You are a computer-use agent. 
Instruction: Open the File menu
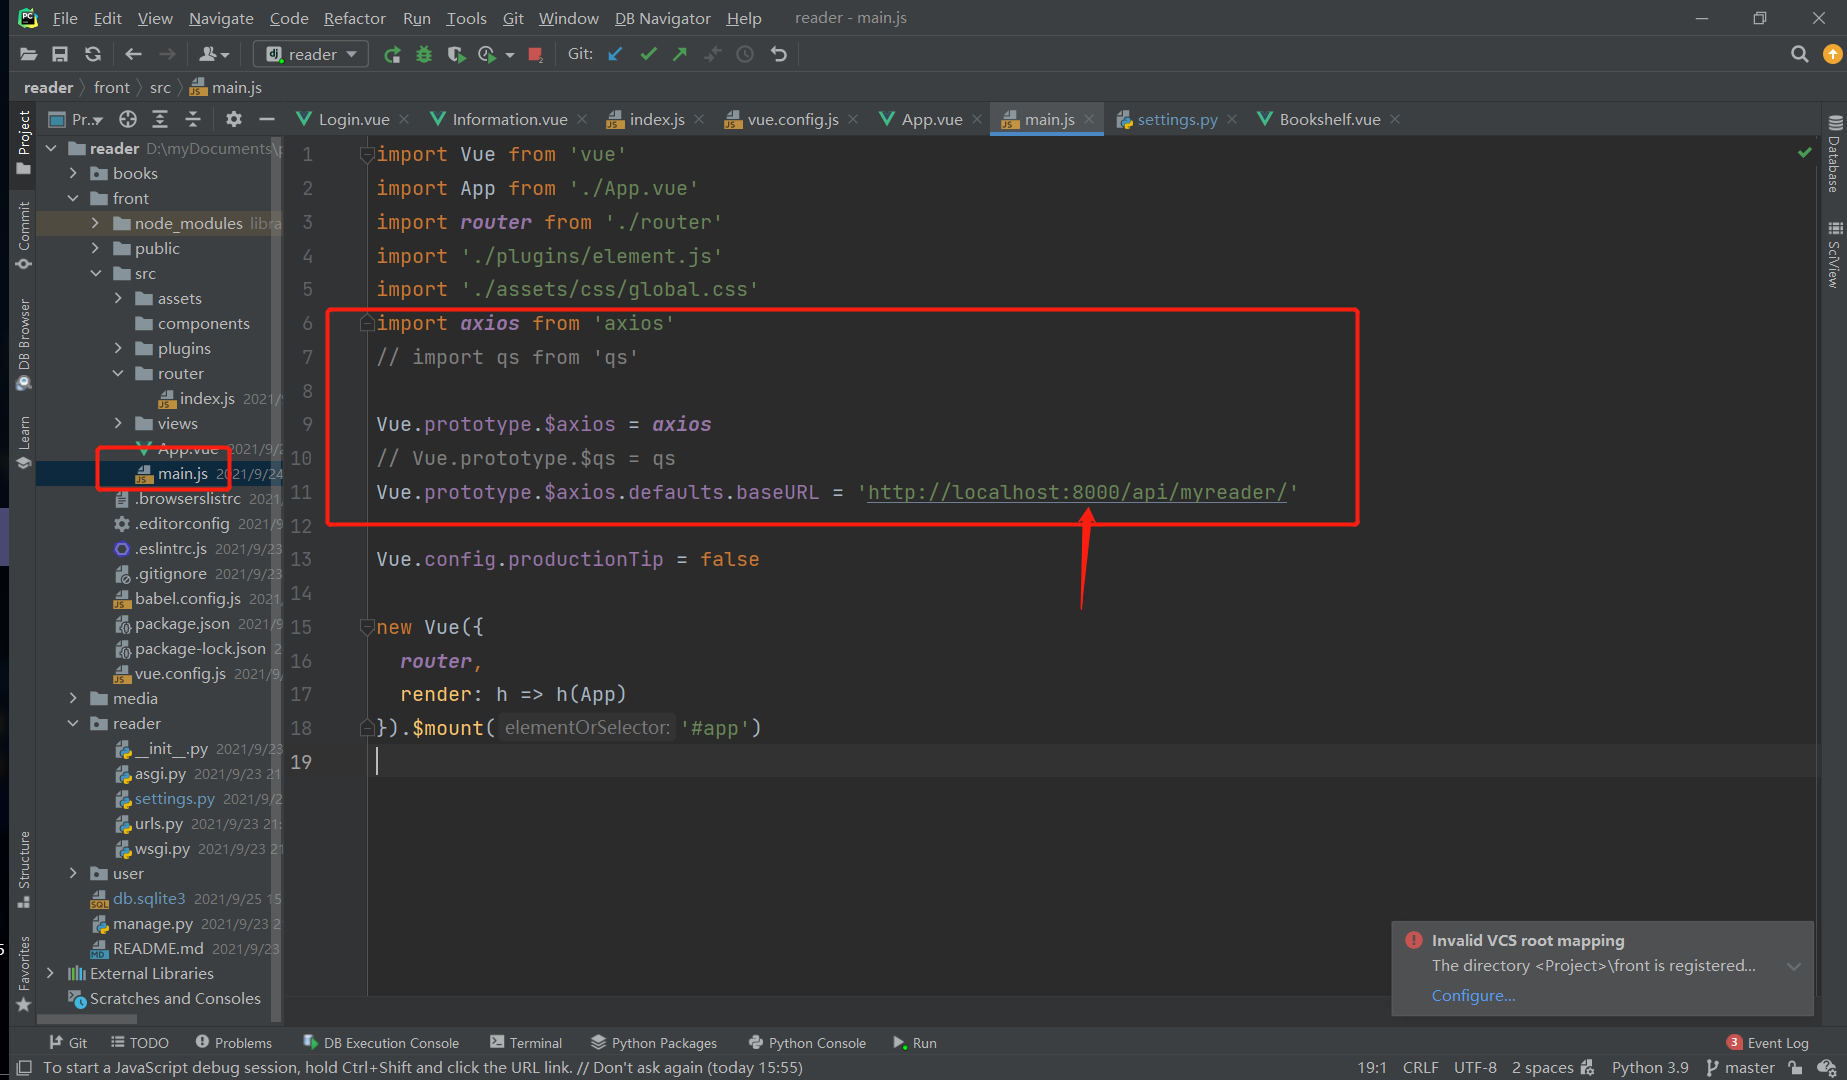coord(65,18)
